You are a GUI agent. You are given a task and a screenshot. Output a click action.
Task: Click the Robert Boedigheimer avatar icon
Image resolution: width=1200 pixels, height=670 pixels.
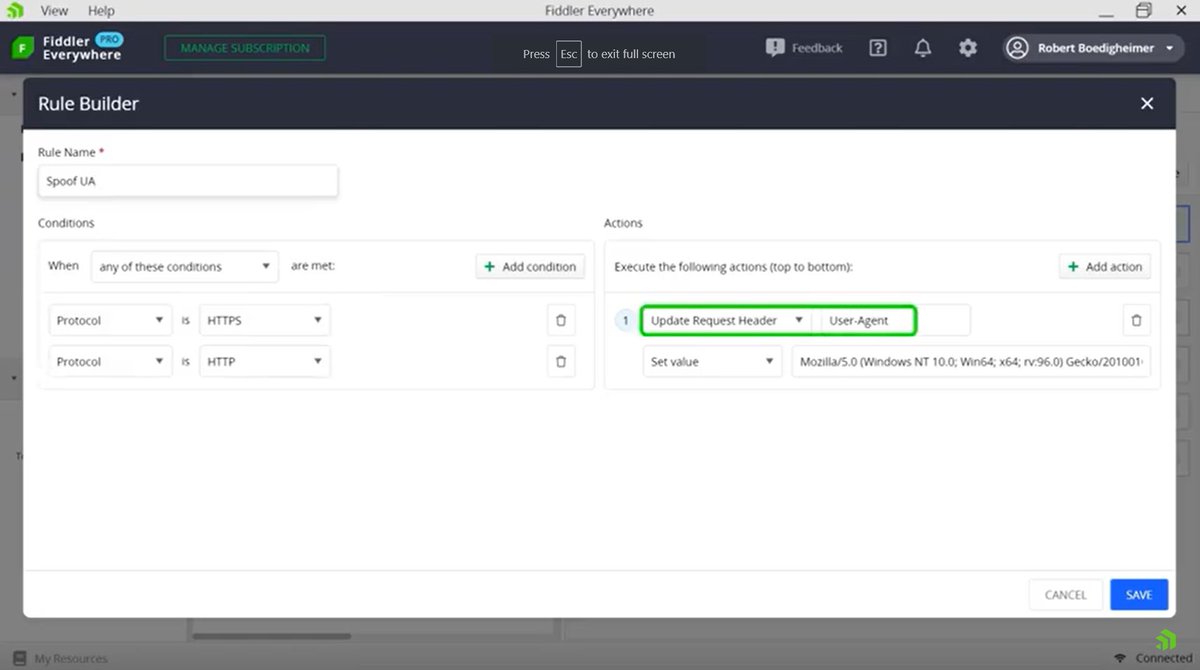tap(1016, 47)
